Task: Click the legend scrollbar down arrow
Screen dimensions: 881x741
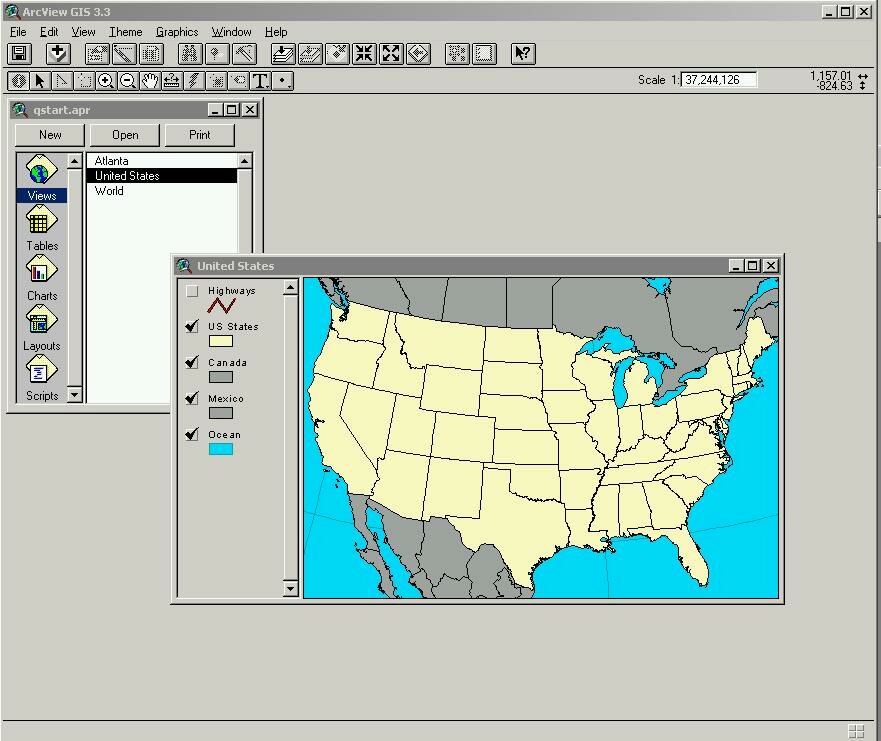Action: 290,589
